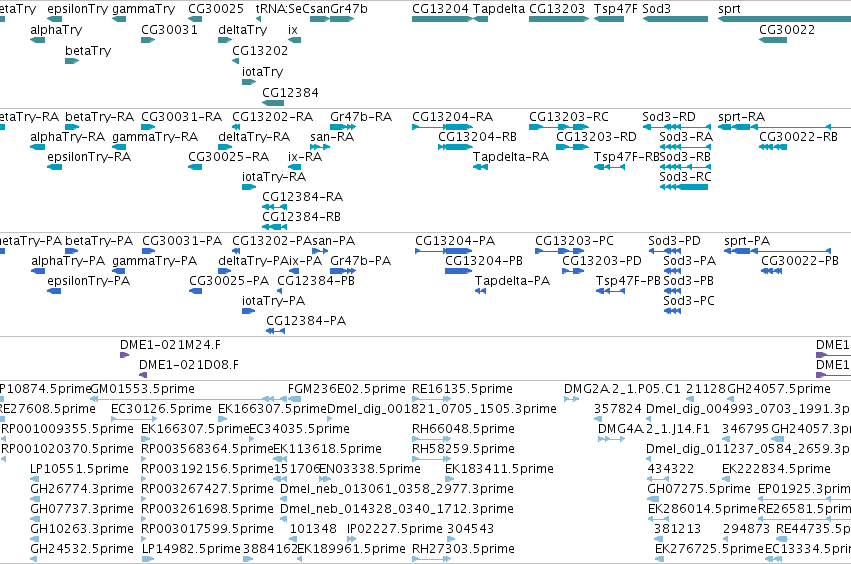Open the CG30022-PB protein label
The width and height of the screenshot is (851, 564).
[799, 261]
